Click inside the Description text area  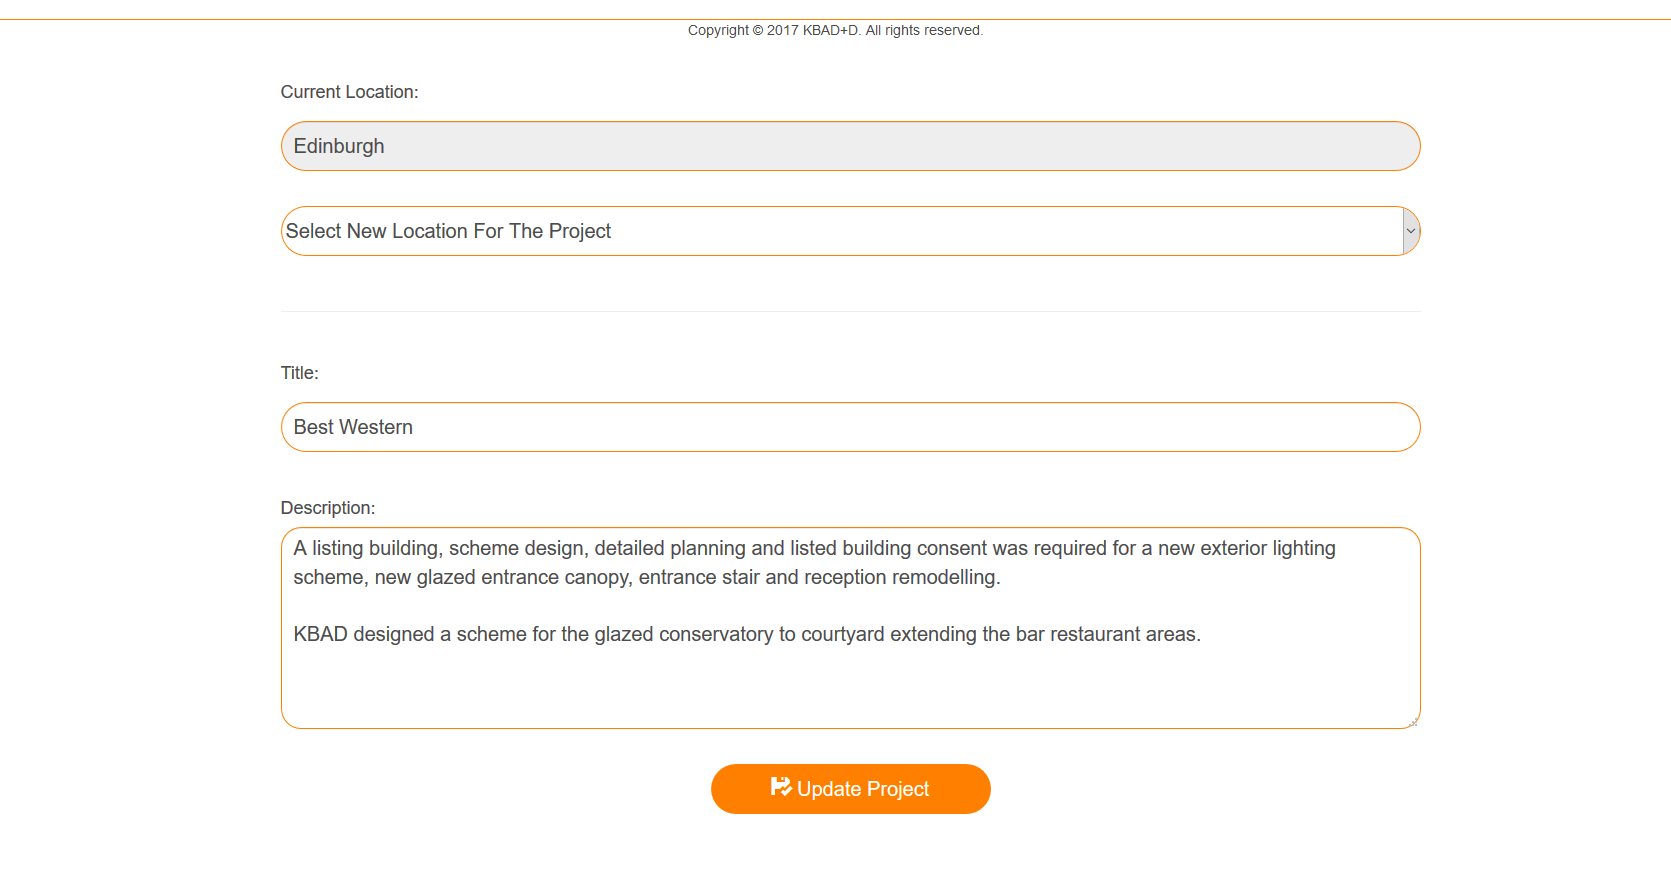click(x=850, y=628)
